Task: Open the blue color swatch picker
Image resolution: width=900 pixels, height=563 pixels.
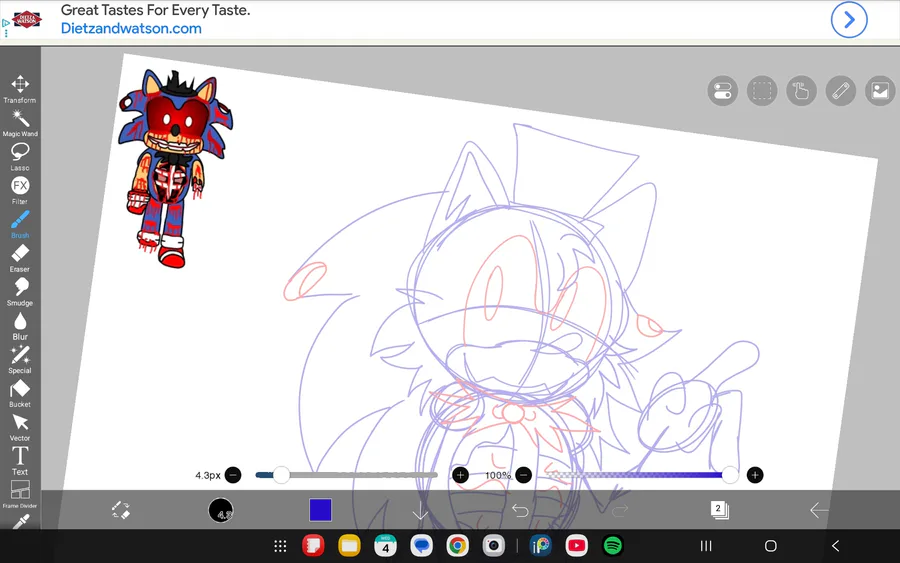Action: [x=320, y=510]
